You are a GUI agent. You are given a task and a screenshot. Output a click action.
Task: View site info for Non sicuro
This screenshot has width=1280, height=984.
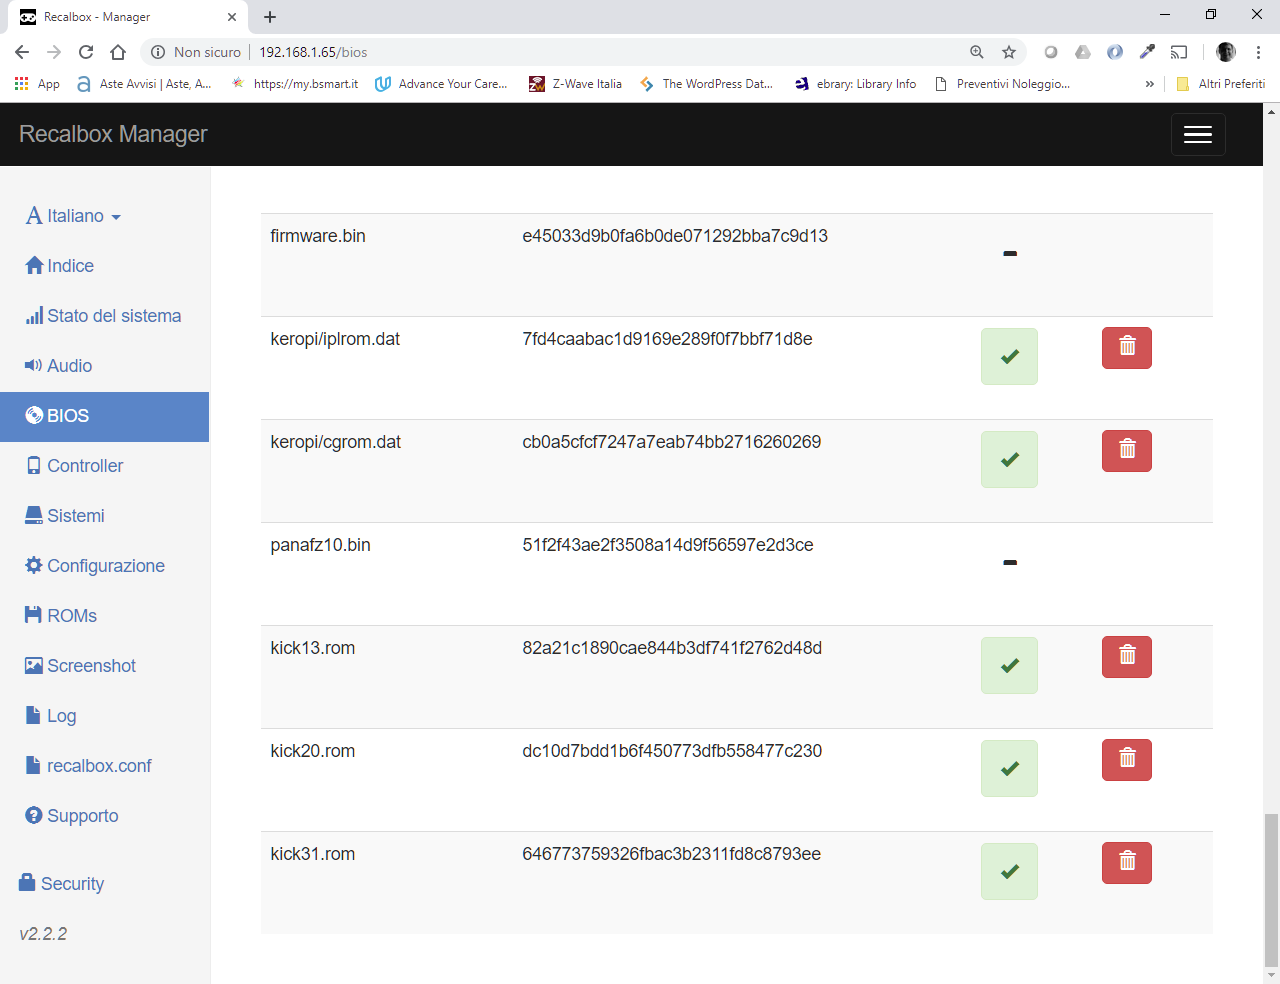[196, 52]
